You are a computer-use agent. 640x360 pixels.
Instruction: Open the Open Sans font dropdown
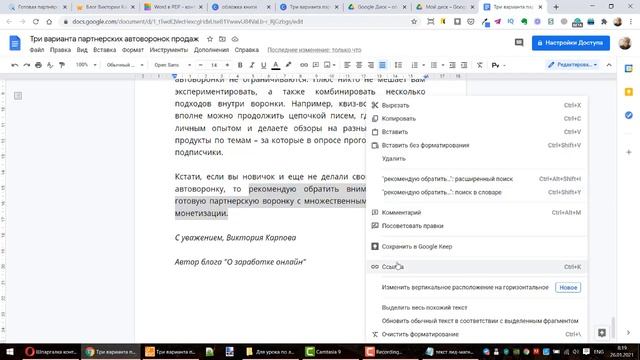click(x=172, y=65)
